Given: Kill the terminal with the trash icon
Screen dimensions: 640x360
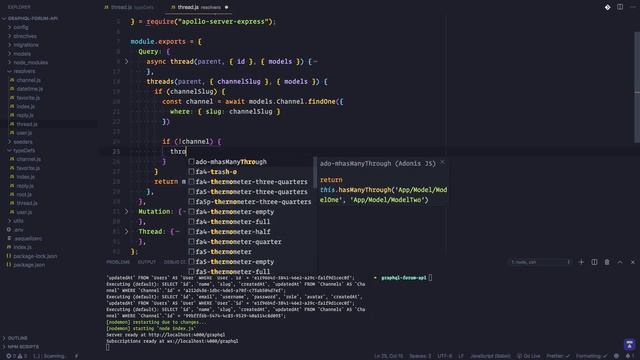Looking at the screenshot, I should (x=607, y=262).
